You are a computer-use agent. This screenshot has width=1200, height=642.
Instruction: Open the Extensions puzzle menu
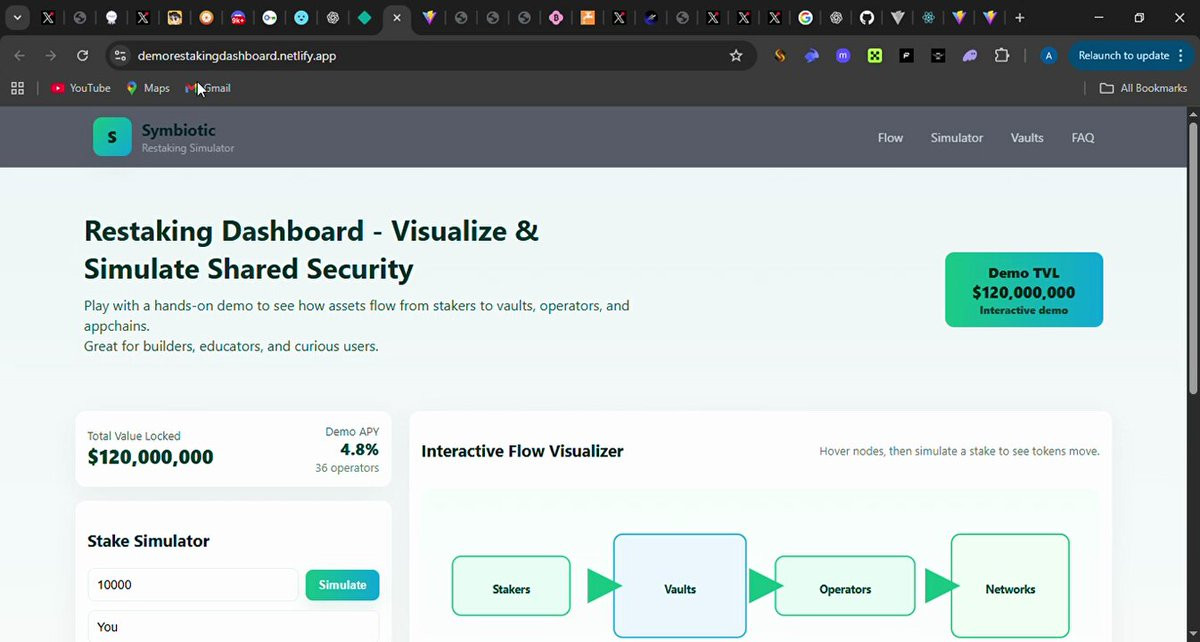click(1002, 56)
